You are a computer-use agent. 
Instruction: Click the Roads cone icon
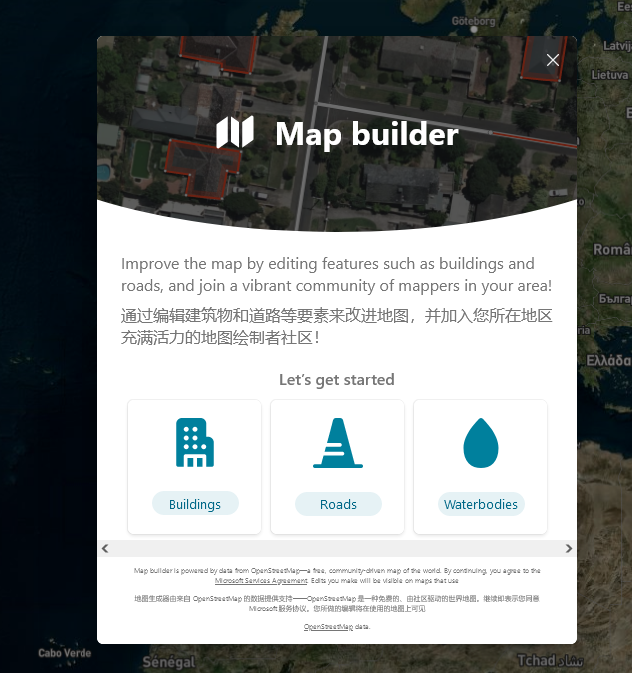coord(338,443)
